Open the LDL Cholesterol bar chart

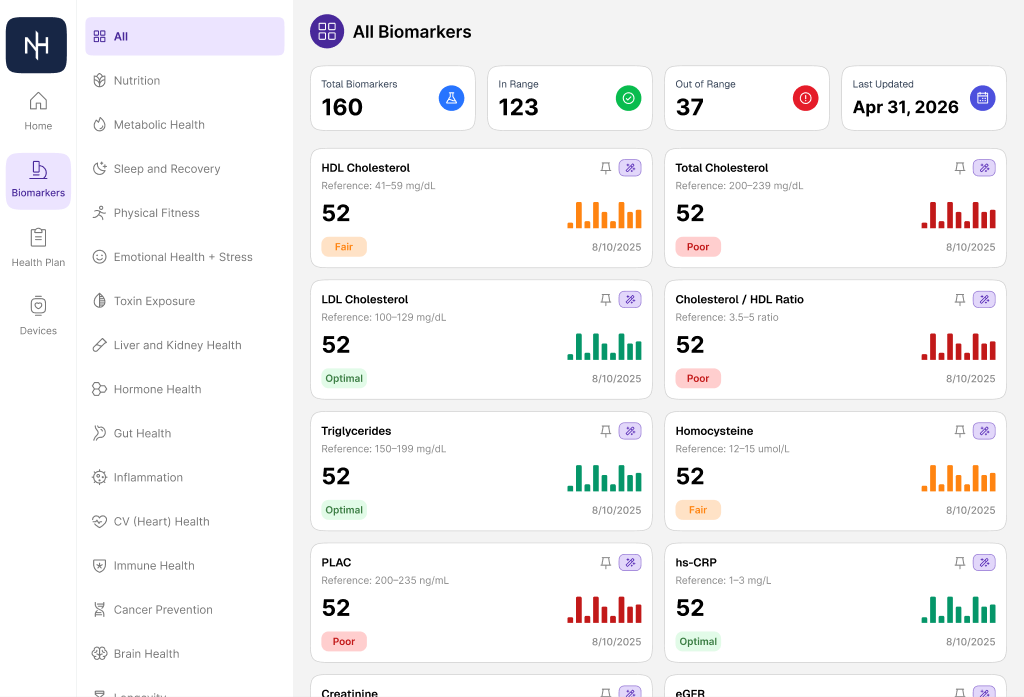(x=604, y=346)
